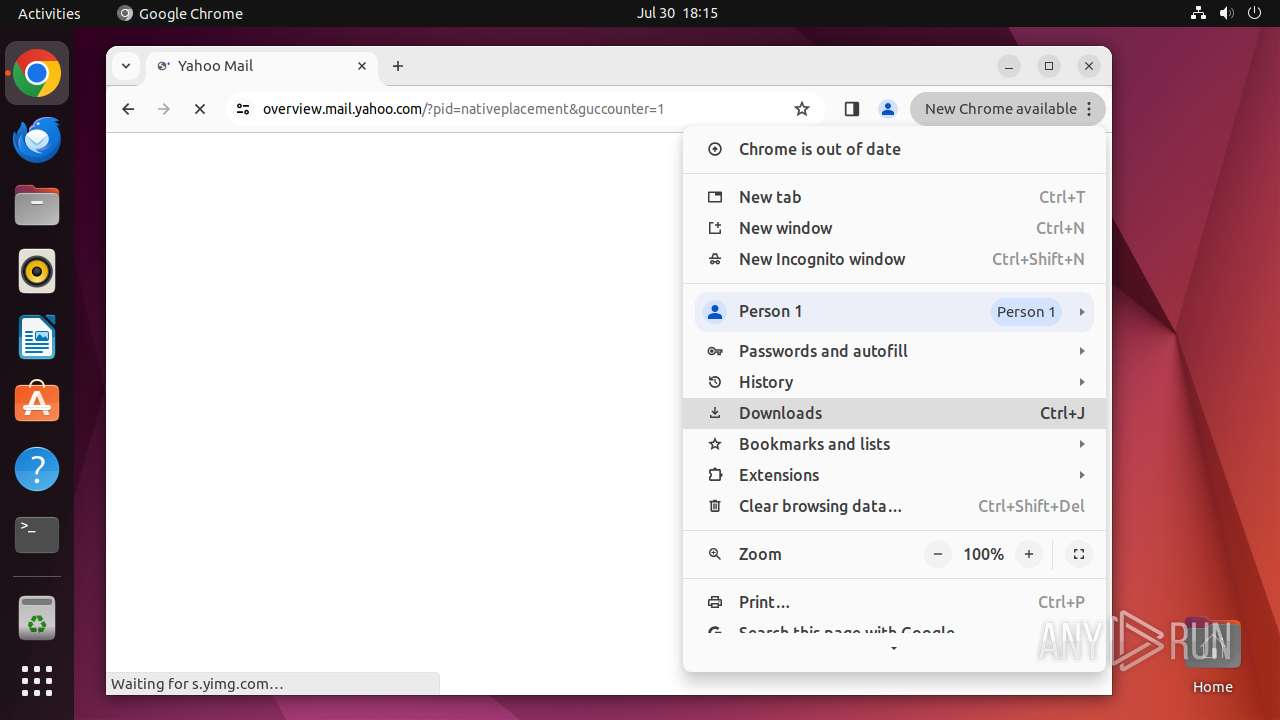
Task: Open the side panel icon
Action: coord(852,109)
